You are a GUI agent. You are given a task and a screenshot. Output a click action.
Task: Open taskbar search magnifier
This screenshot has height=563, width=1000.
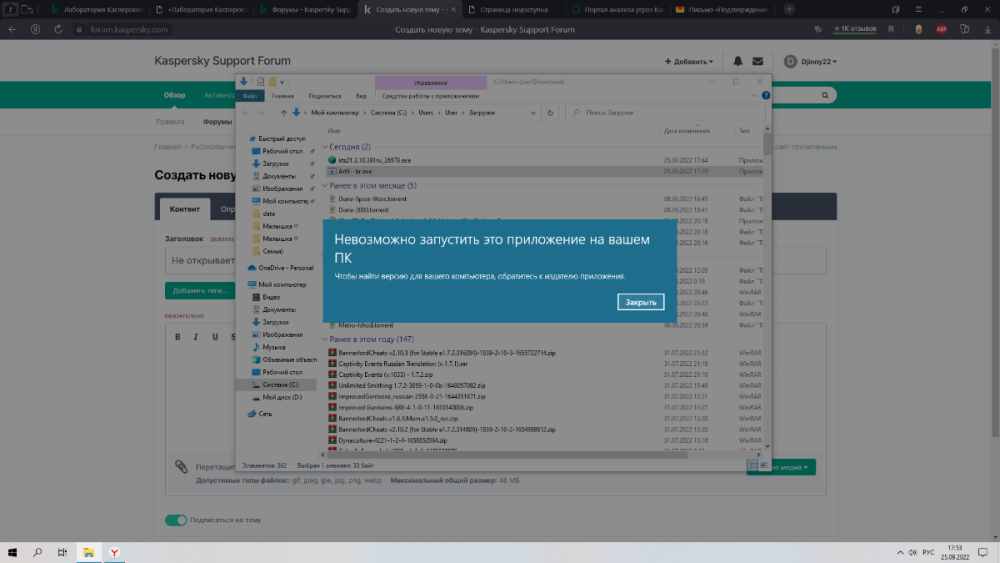click(x=37, y=552)
